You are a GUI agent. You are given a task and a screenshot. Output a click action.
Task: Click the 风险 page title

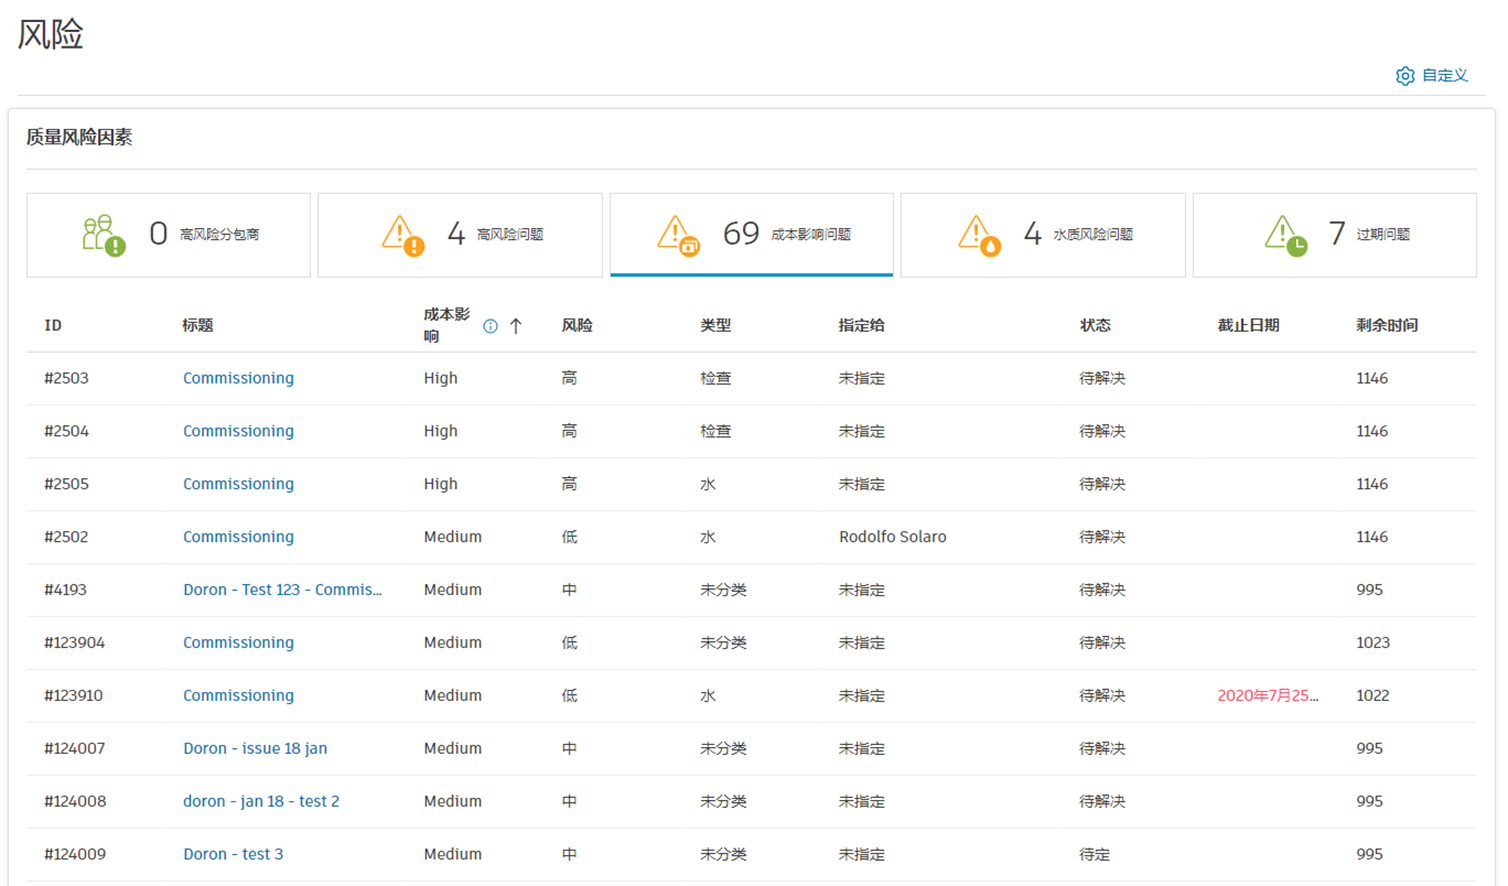click(x=50, y=34)
